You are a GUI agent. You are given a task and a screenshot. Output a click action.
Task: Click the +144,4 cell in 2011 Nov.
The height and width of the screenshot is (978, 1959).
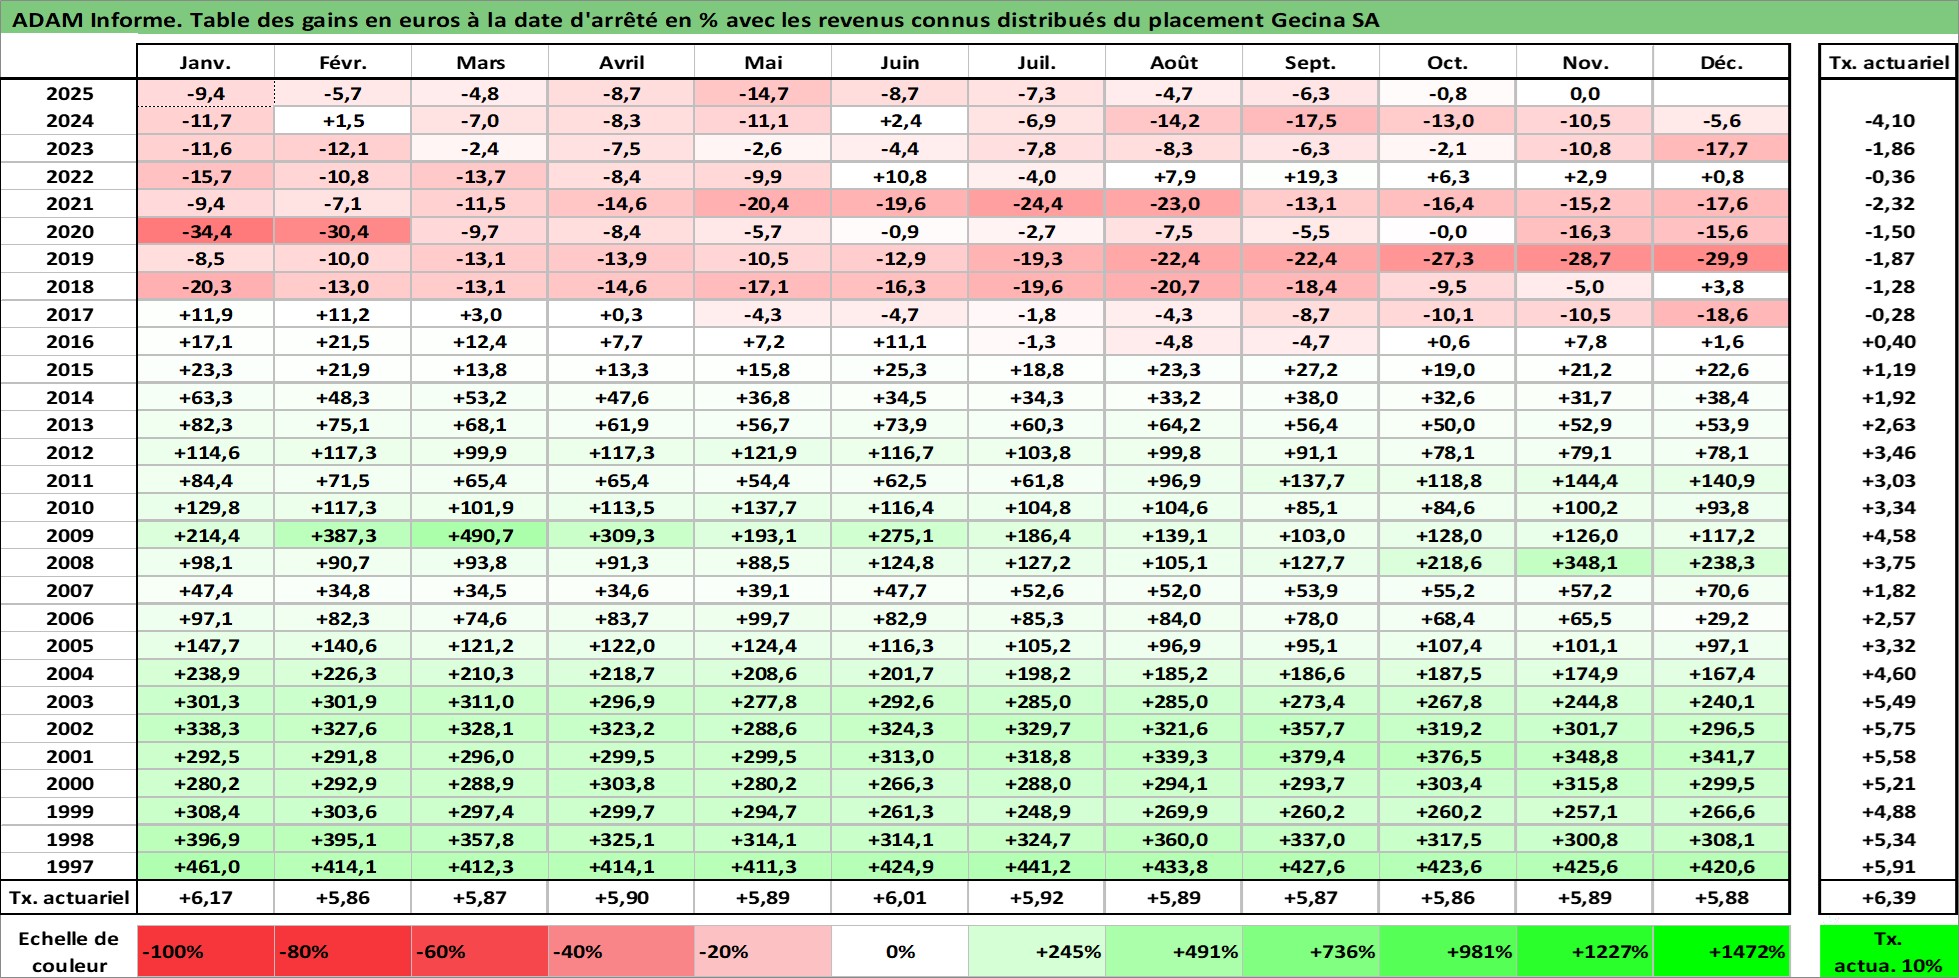pyautogui.click(x=1585, y=480)
